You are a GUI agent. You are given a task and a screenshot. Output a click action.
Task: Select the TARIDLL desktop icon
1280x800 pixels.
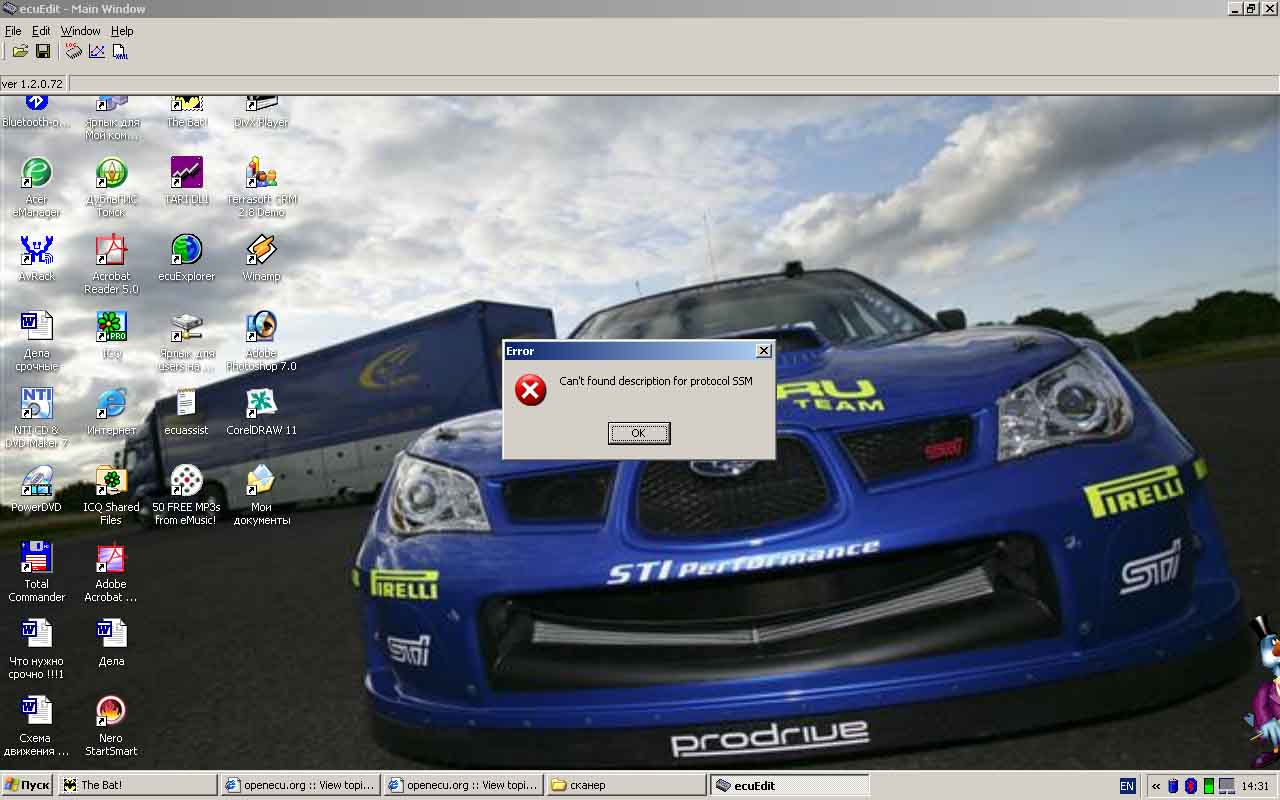click(x=187, y=181)
